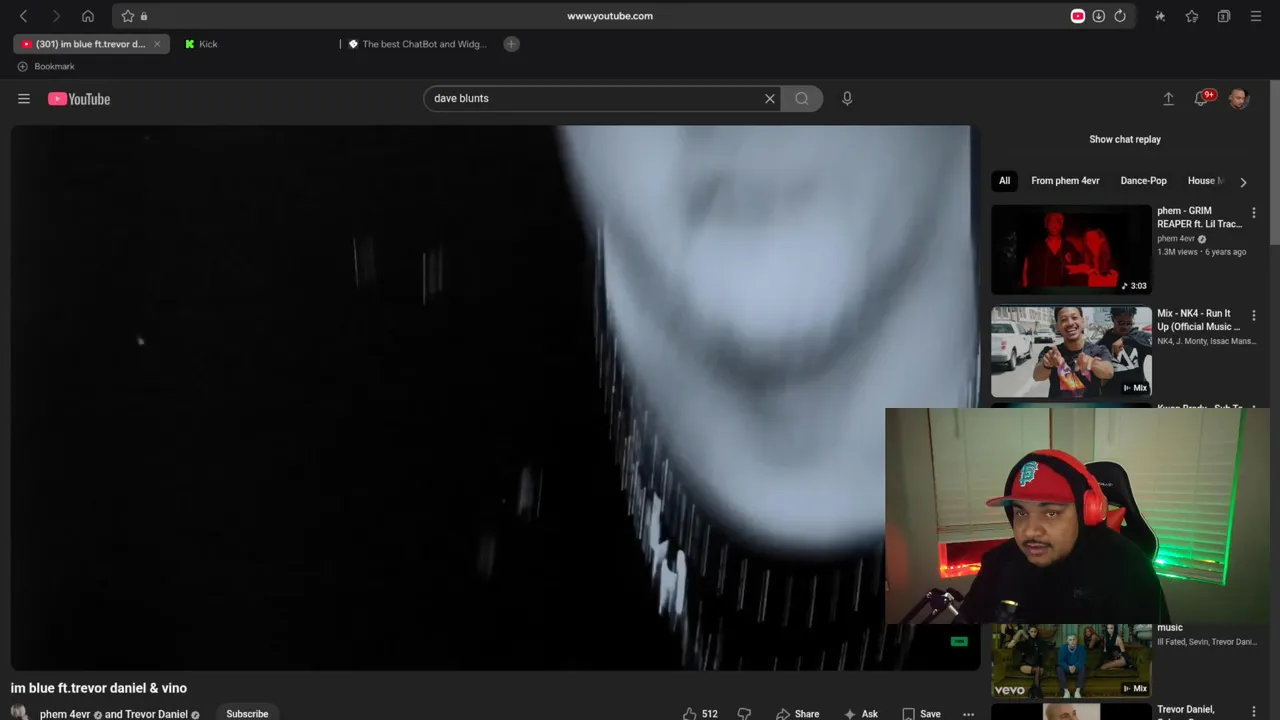Image resolution: width=1280 pixels, height=720 pixels.
Task: Click the browser forward arrow
Action: 56,16
